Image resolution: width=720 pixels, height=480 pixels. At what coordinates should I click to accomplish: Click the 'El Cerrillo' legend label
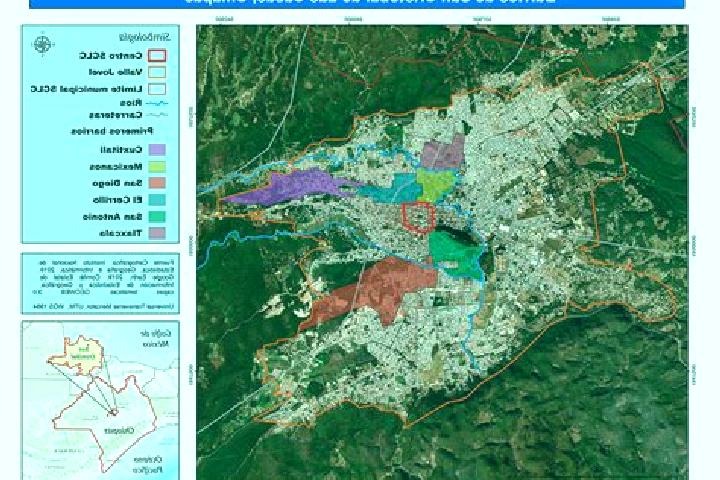click(118, 200)
